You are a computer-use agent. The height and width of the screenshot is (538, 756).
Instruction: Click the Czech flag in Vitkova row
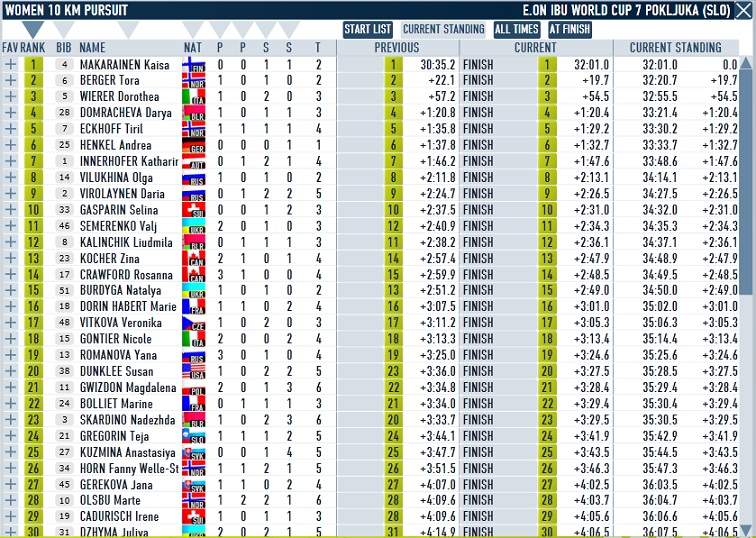[194, 323]
